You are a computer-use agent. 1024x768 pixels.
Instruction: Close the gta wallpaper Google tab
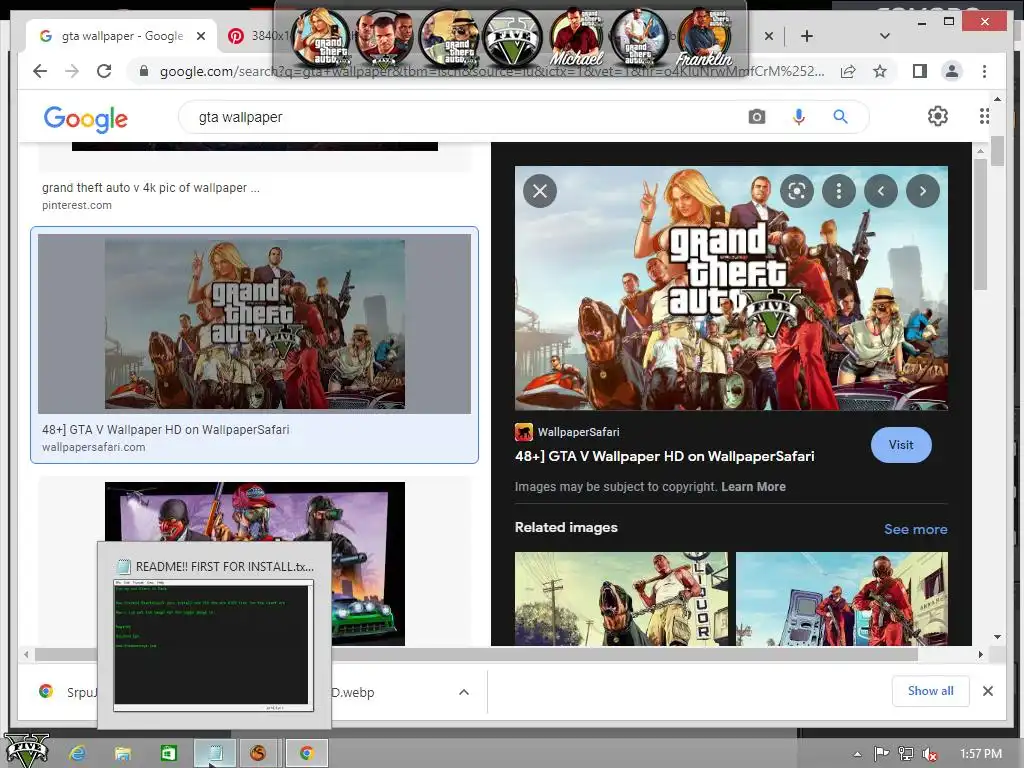coord(201,36)
